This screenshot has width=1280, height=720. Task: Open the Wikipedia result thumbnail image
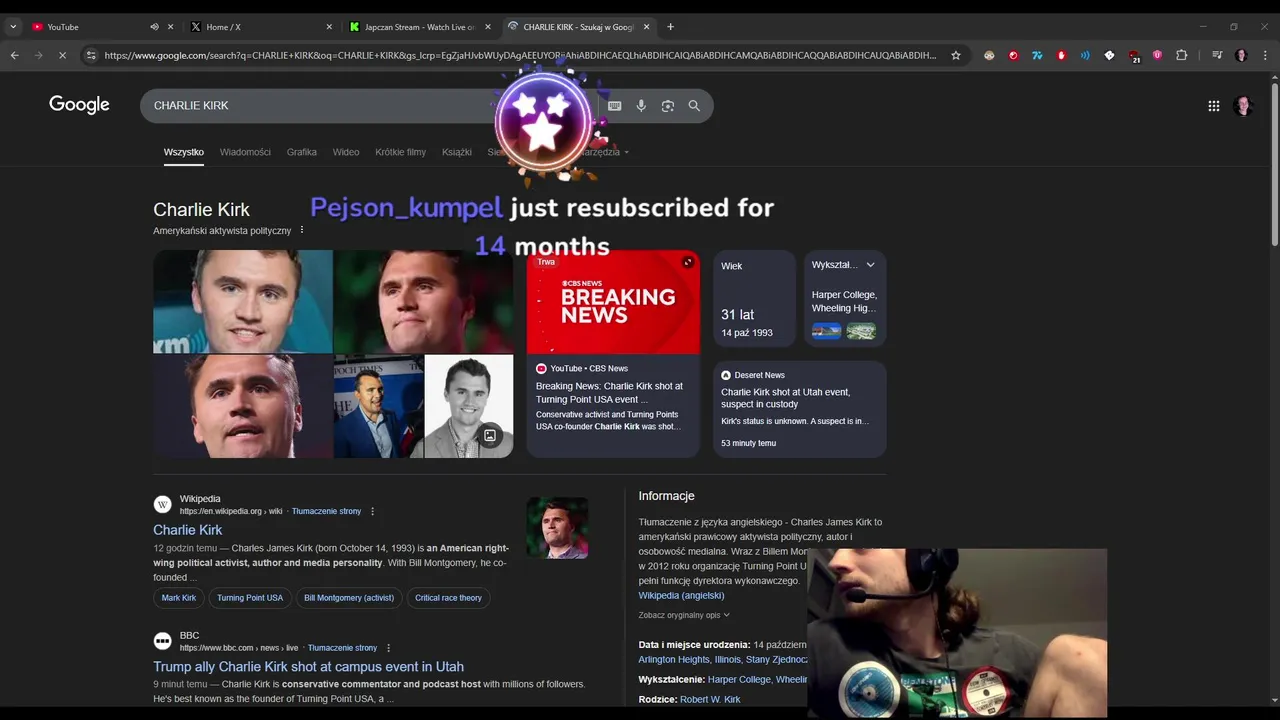[x=557, y=527]
